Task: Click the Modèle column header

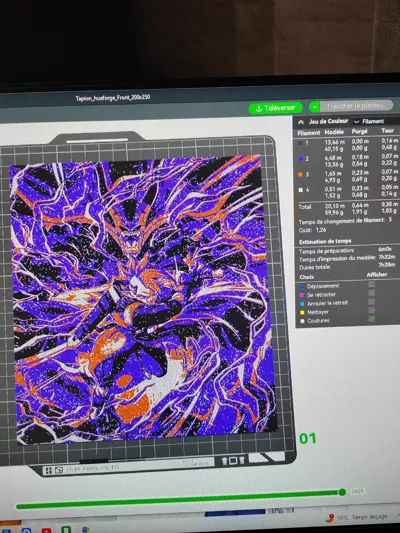Action: 334,132
